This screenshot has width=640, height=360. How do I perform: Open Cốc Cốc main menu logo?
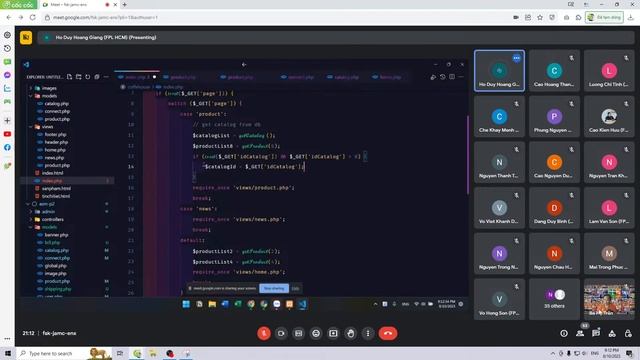[18, 4]
